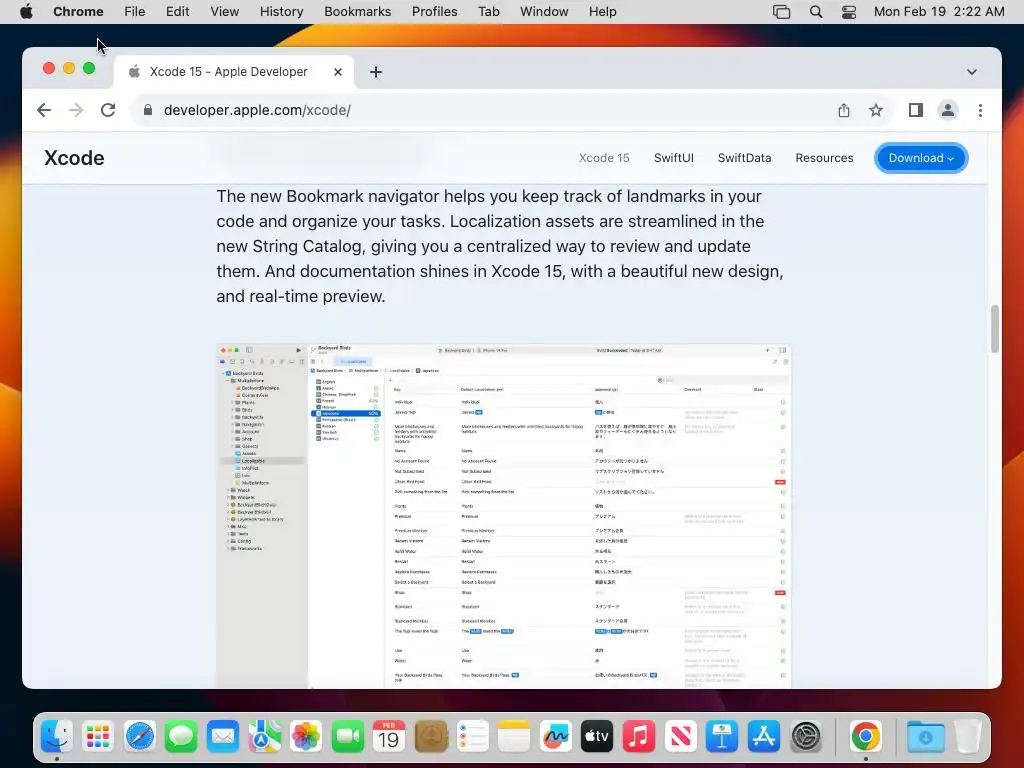Image resolution: width=1024 pixels, height=768 pixels.
Task: Open the Profiles menu
Action: [x=434, y=12]
